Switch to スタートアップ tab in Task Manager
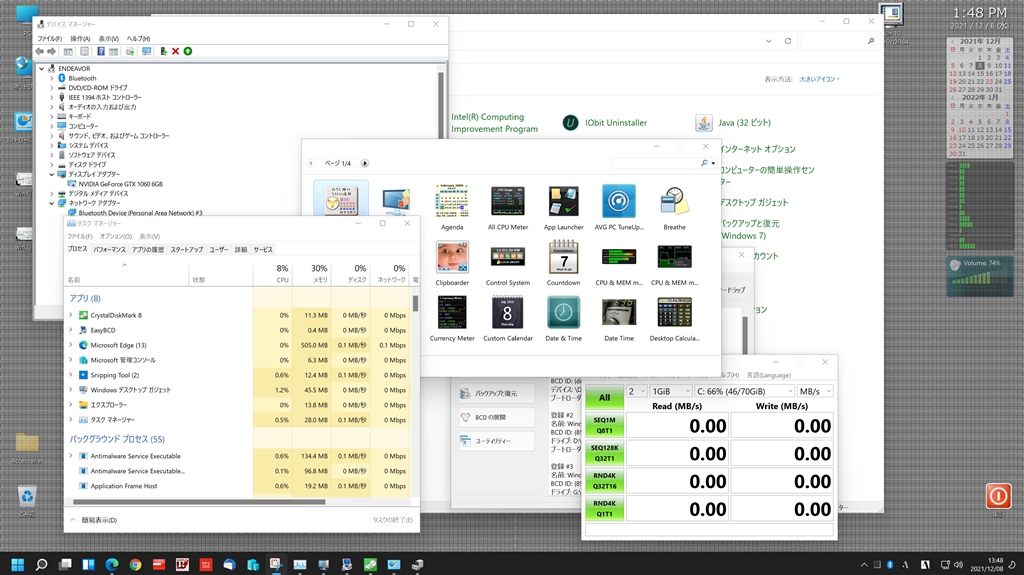The image size is (1024, 575). pos(187,250)
